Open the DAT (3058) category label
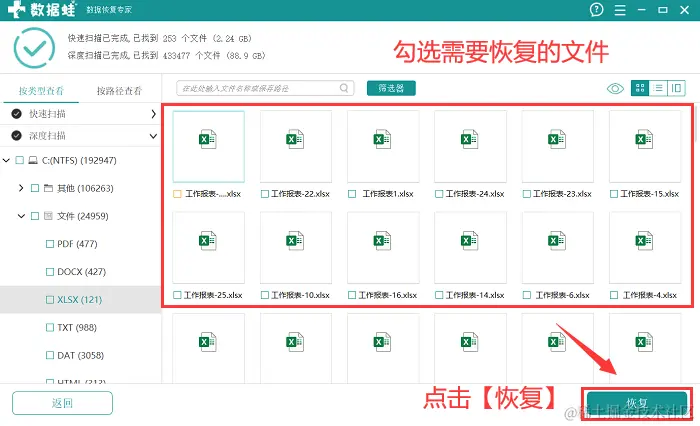The image size is (700, 426). pos(80,355)
